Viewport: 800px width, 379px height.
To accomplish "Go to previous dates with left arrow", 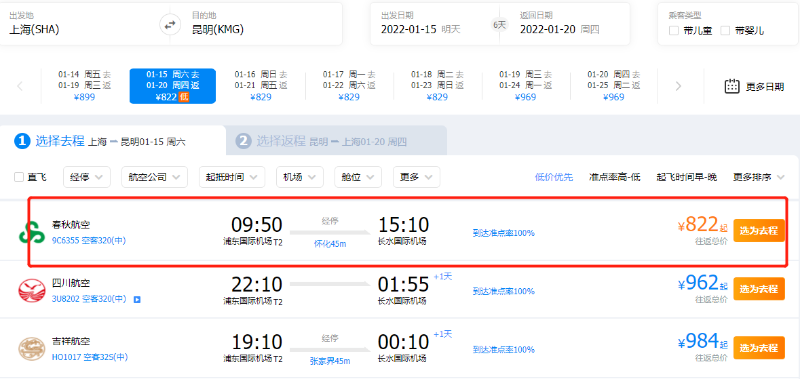I will point(20,86).
